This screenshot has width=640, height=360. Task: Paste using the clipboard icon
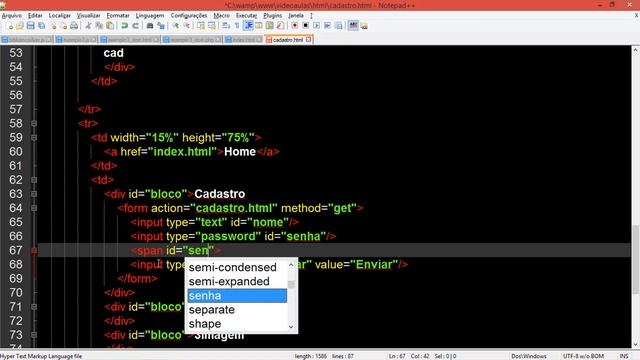tap(110, 26)
